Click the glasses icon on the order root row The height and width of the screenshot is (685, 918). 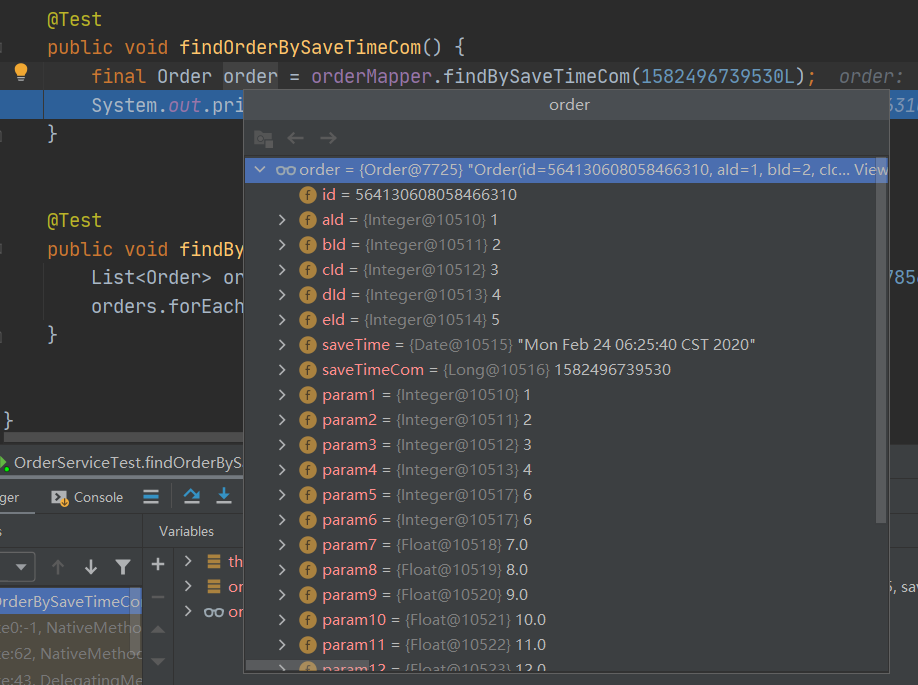pyautogui.click(x=286, y=170)
